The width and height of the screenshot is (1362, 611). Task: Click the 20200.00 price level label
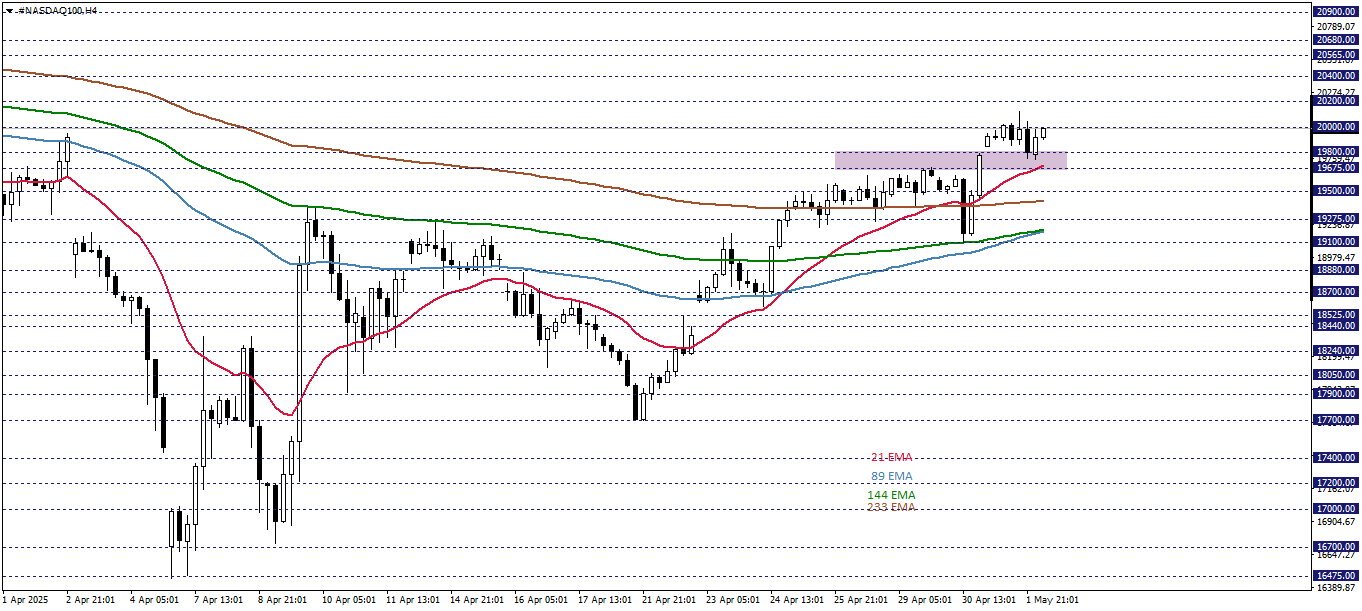pyautogui.click(x=1335, y=101)
